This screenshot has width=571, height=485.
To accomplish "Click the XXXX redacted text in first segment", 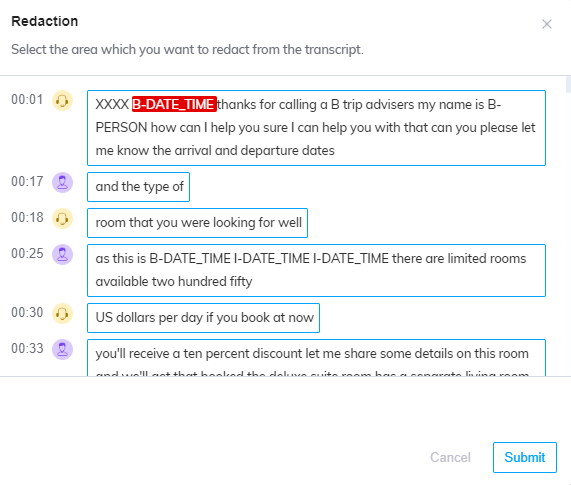I will [112, 105].
